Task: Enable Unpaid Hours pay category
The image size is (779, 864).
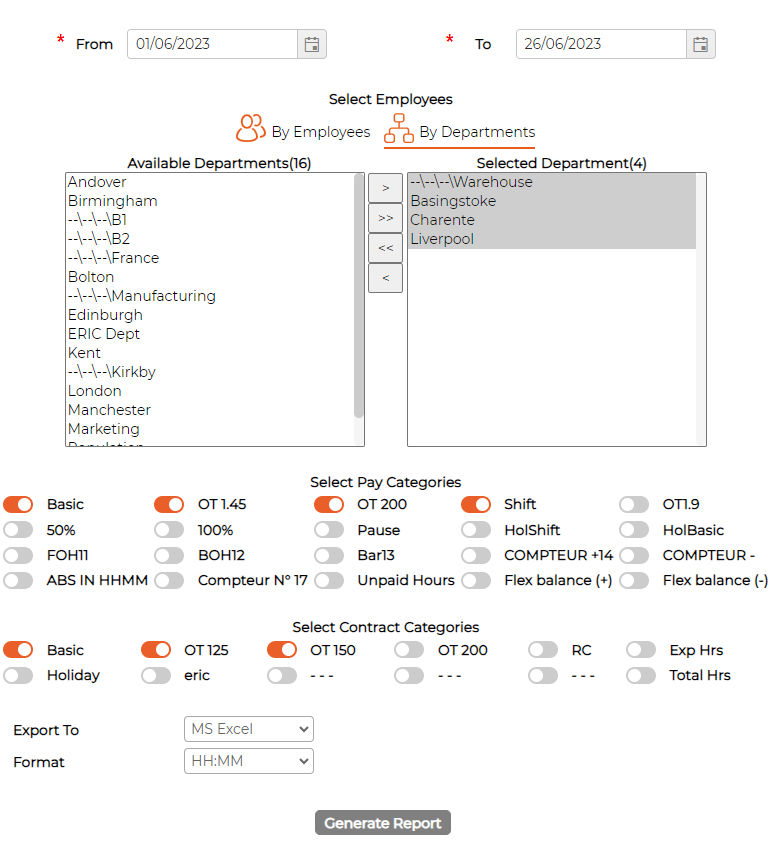Action: (329, 580)
